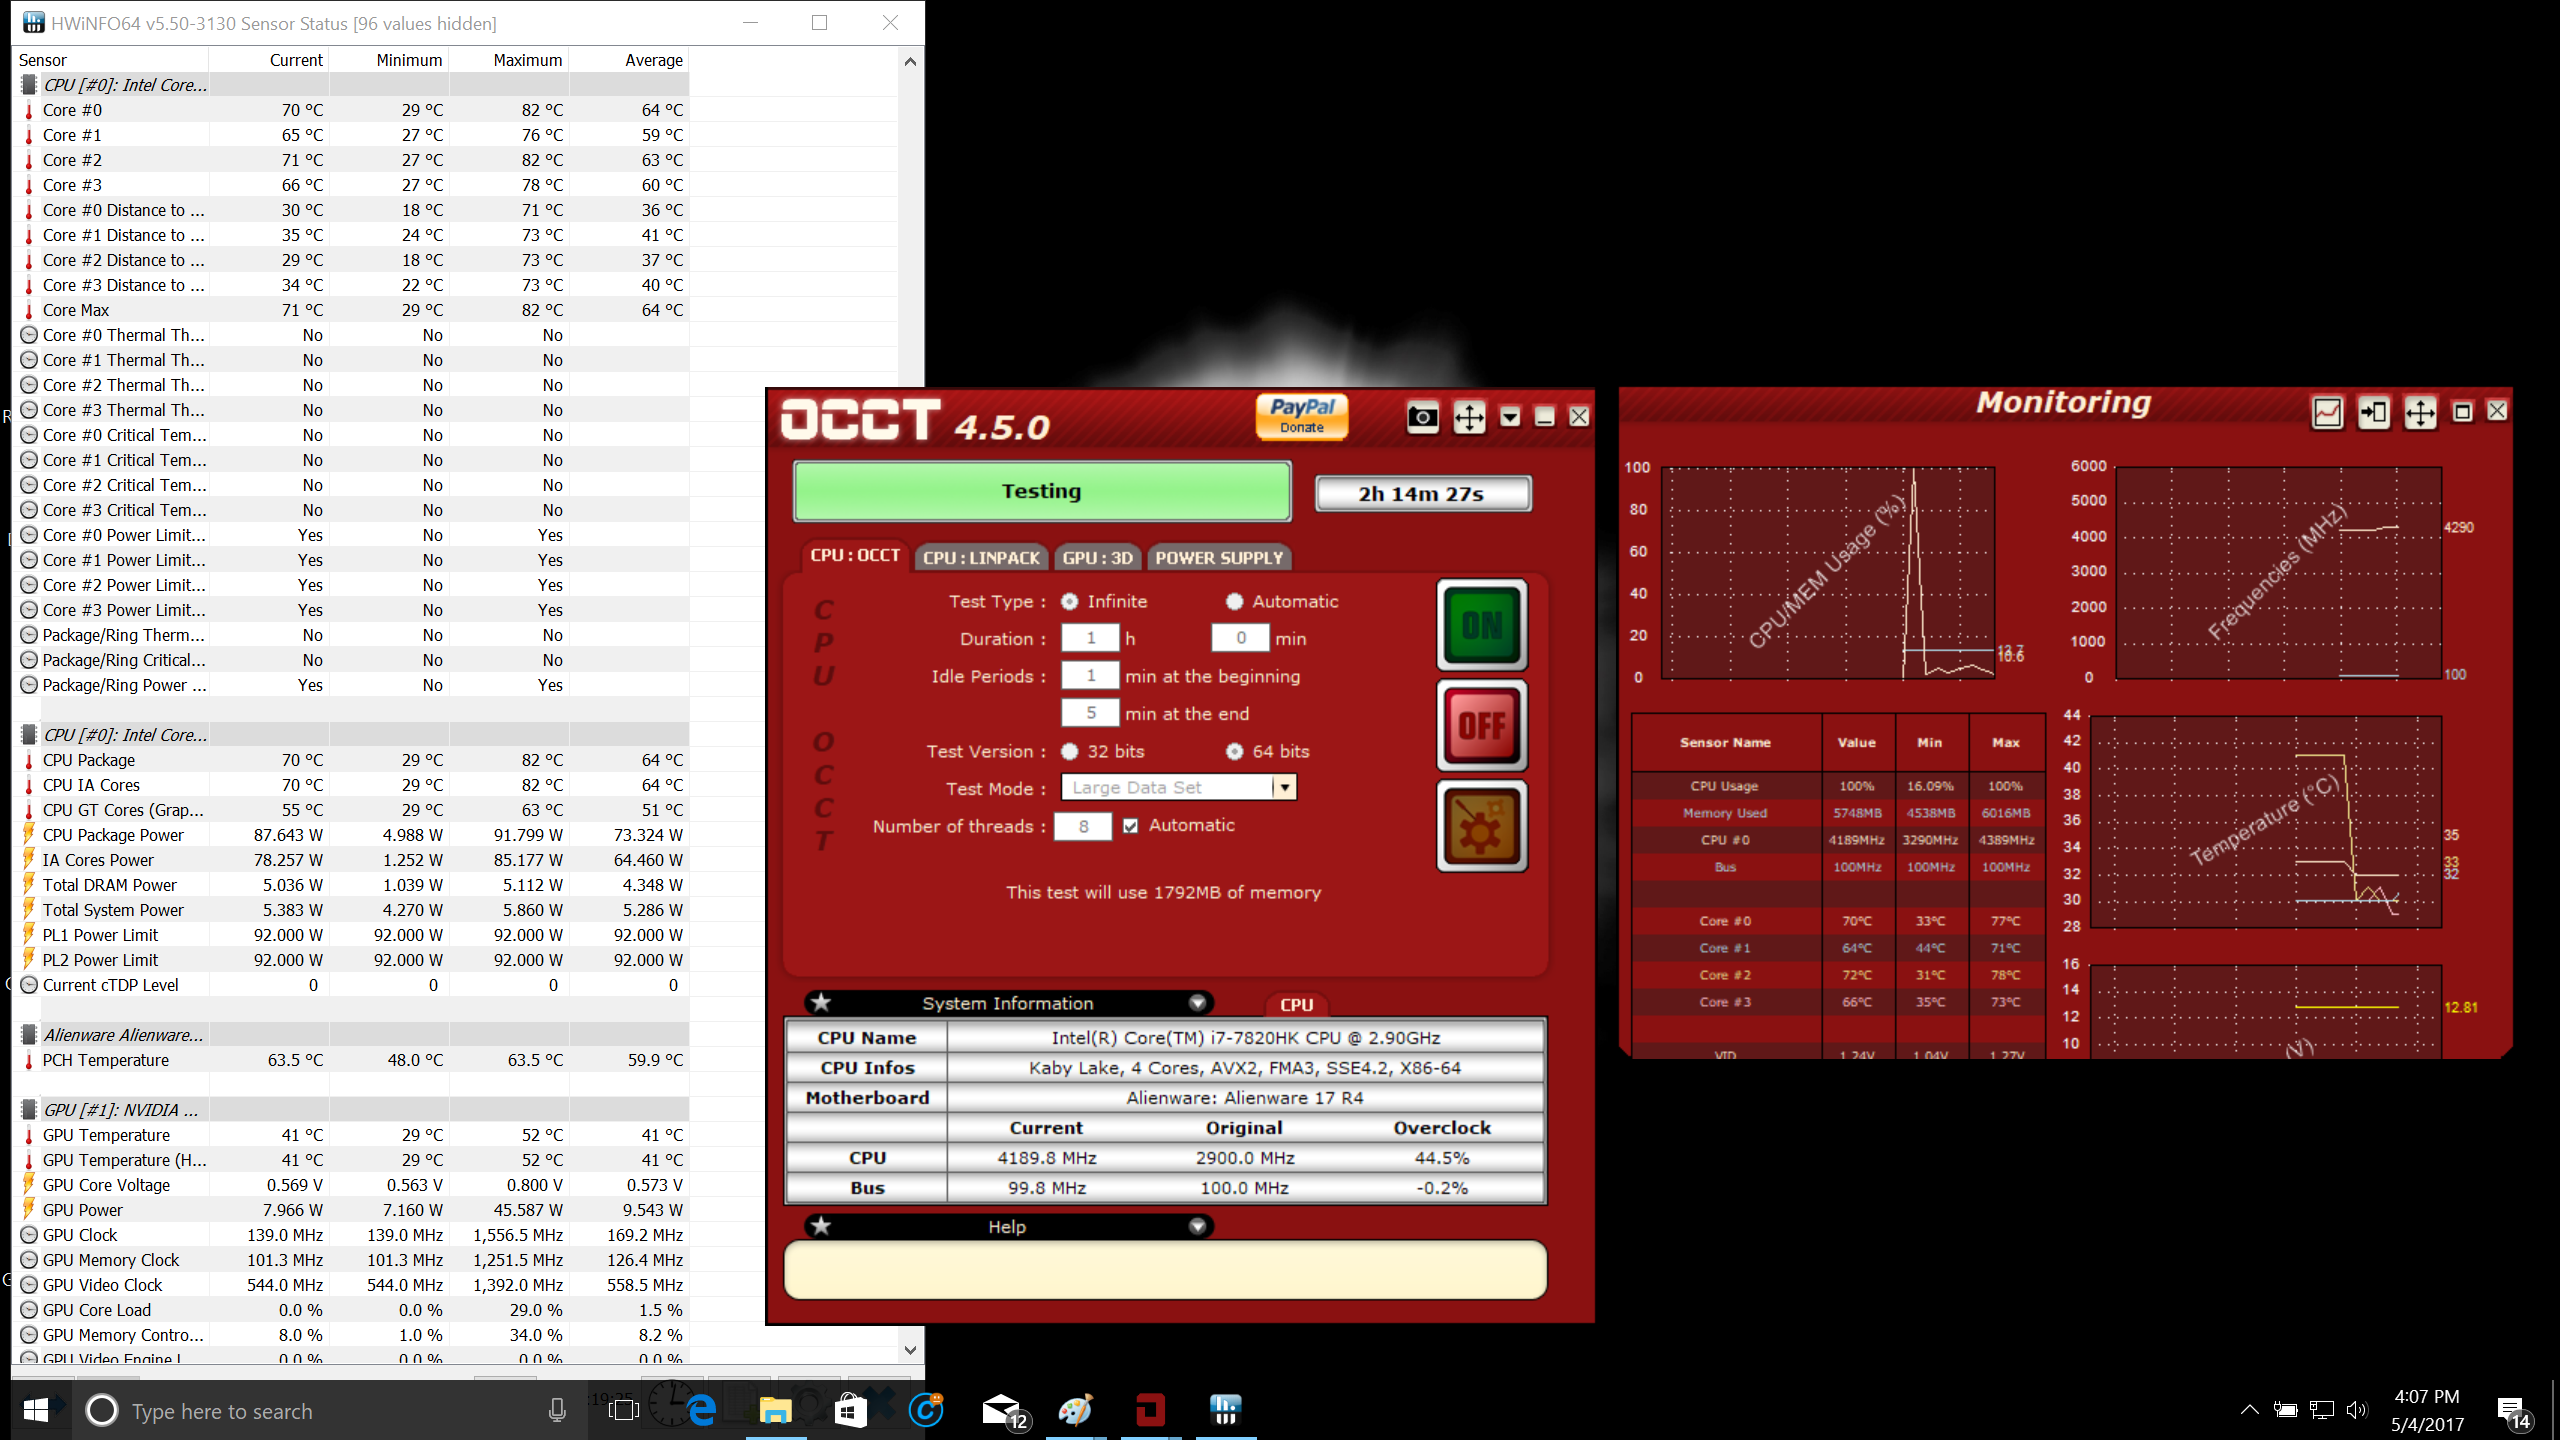Open the Windows Start menu
The image size is (2560, 1440).
[x=36, y=1410]
